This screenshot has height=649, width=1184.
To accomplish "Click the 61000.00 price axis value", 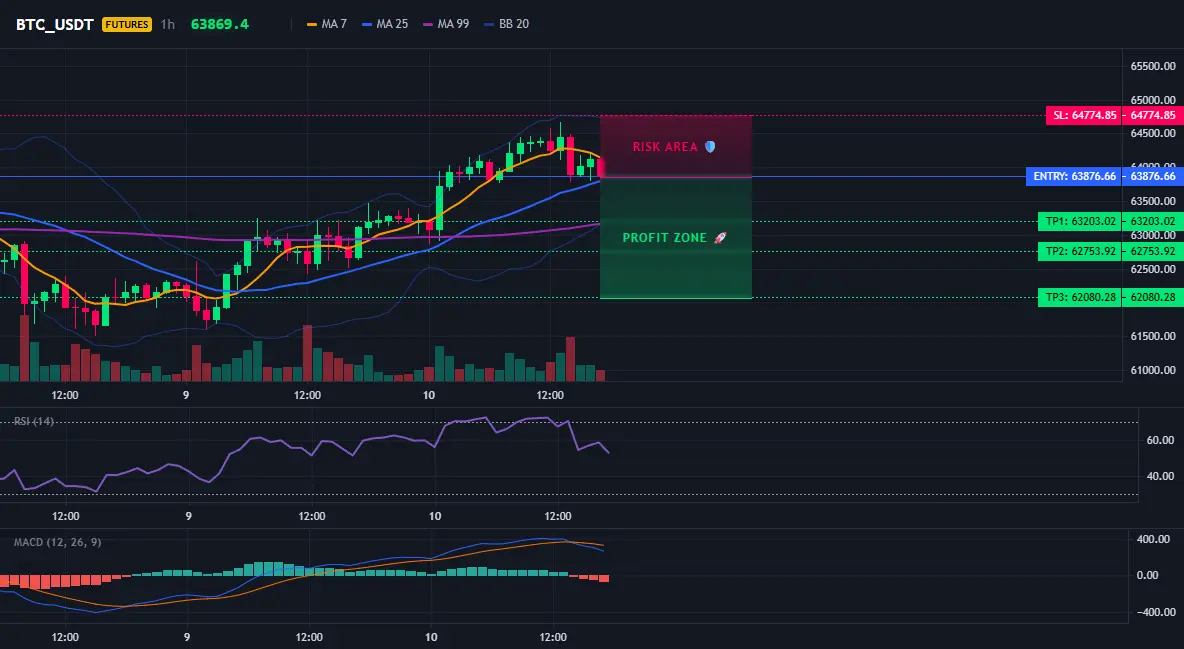I will (x=1153, y=370).
